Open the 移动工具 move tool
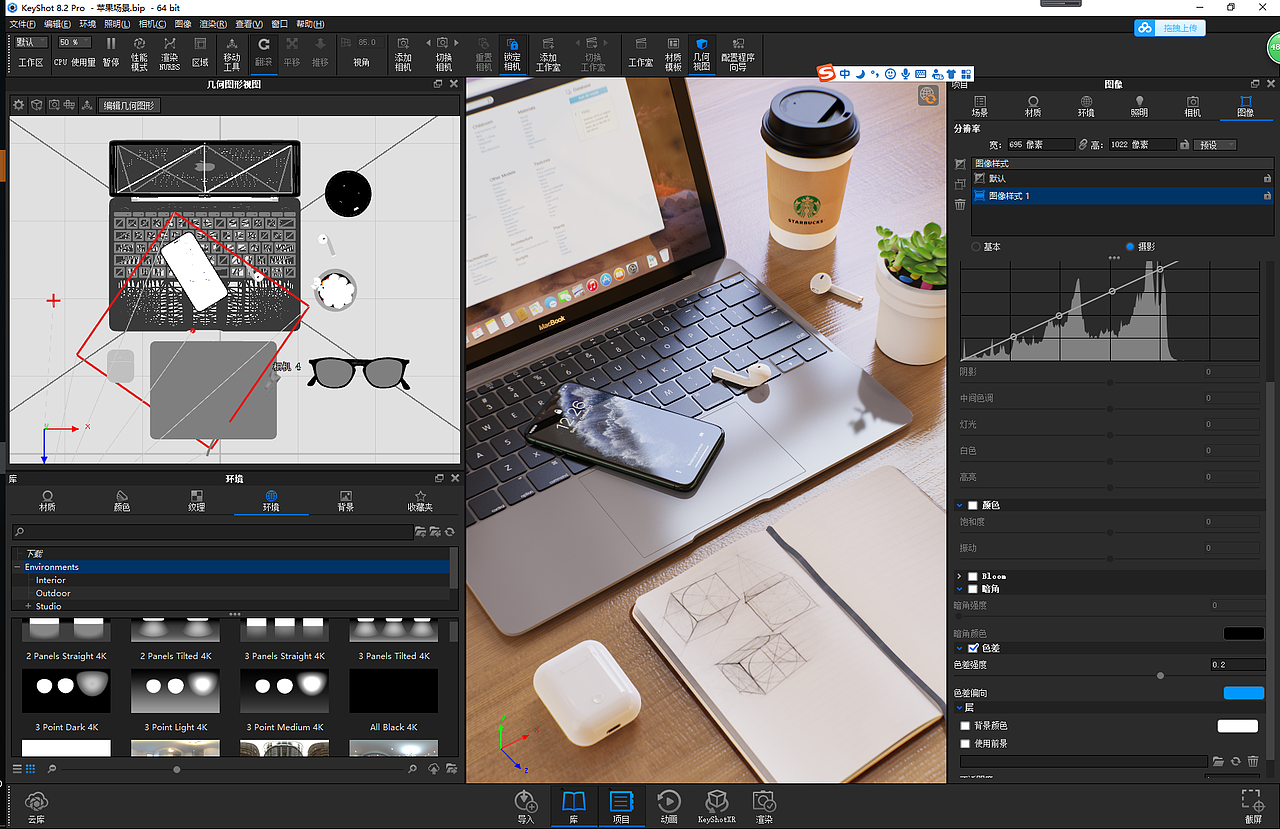Image resolution: width=1280 pixels, height=829 pixels. [x=231, y=52]
